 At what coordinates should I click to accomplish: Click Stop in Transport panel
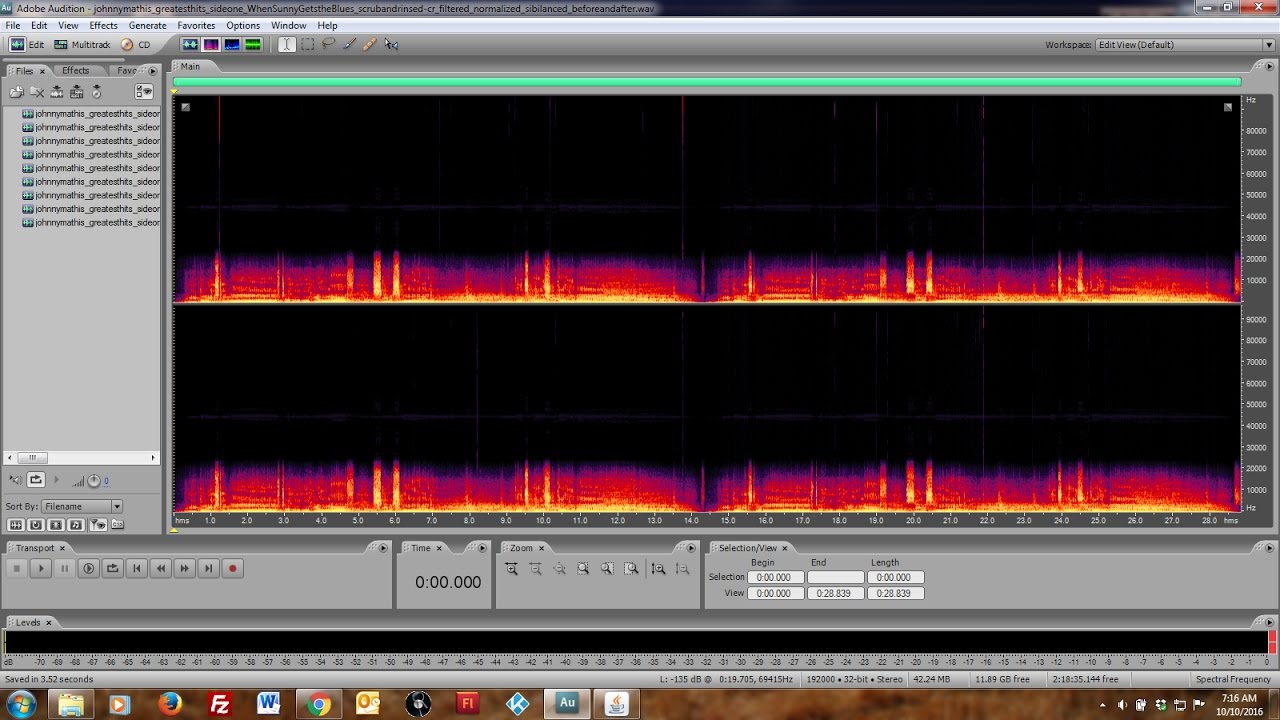pyautogui.click(x=16, y=568)
